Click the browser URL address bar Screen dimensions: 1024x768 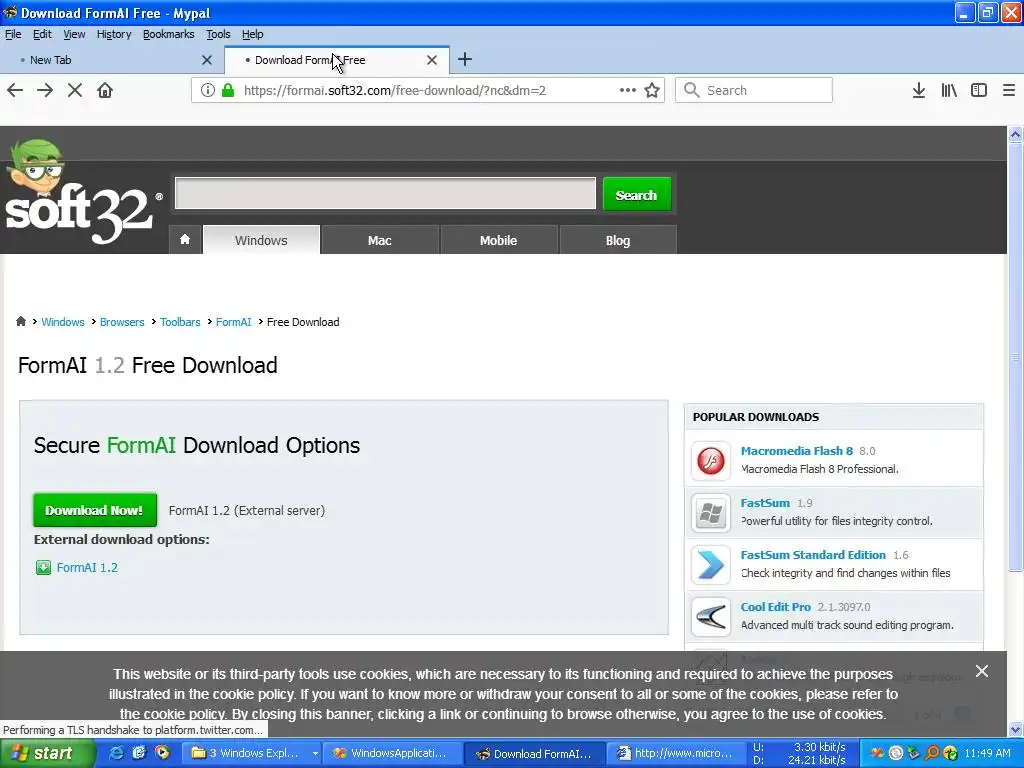click(x=428, y=90)
